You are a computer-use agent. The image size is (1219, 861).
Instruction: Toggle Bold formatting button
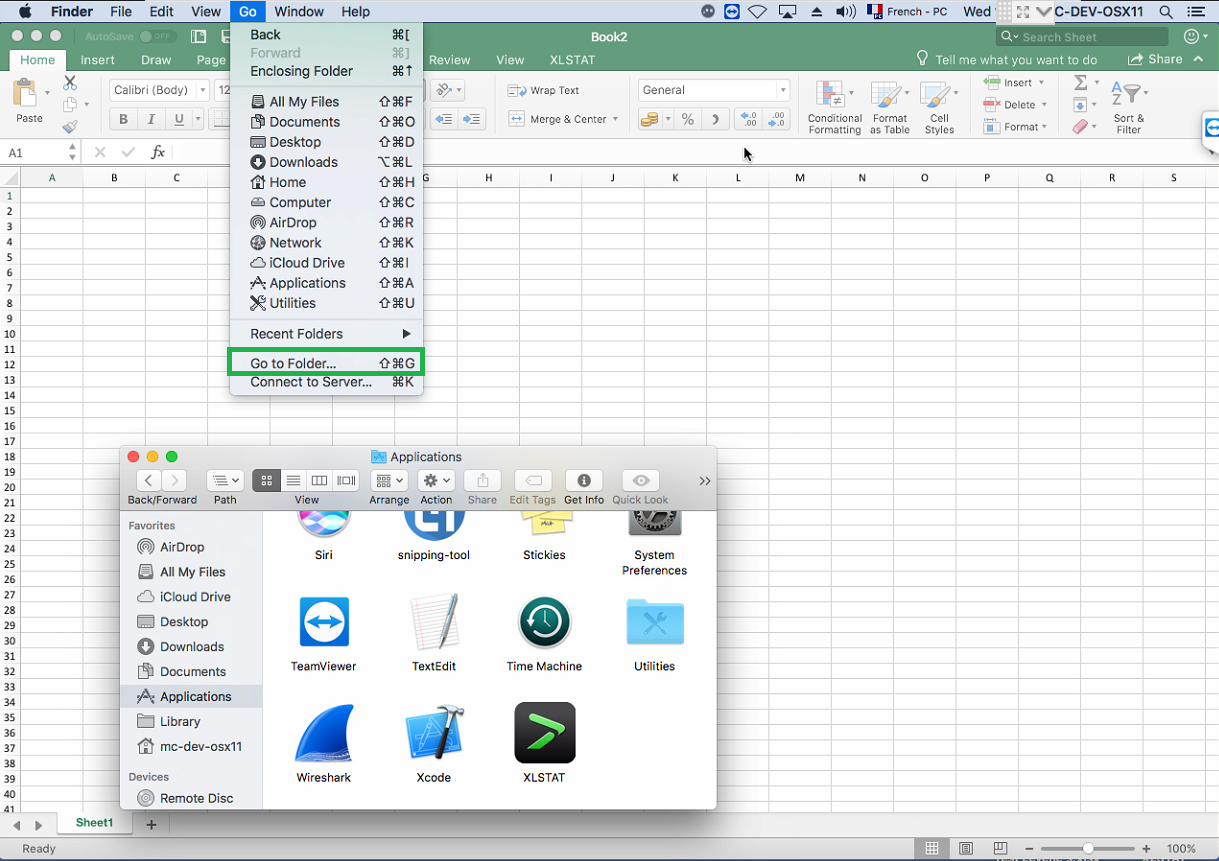(124, 119)
